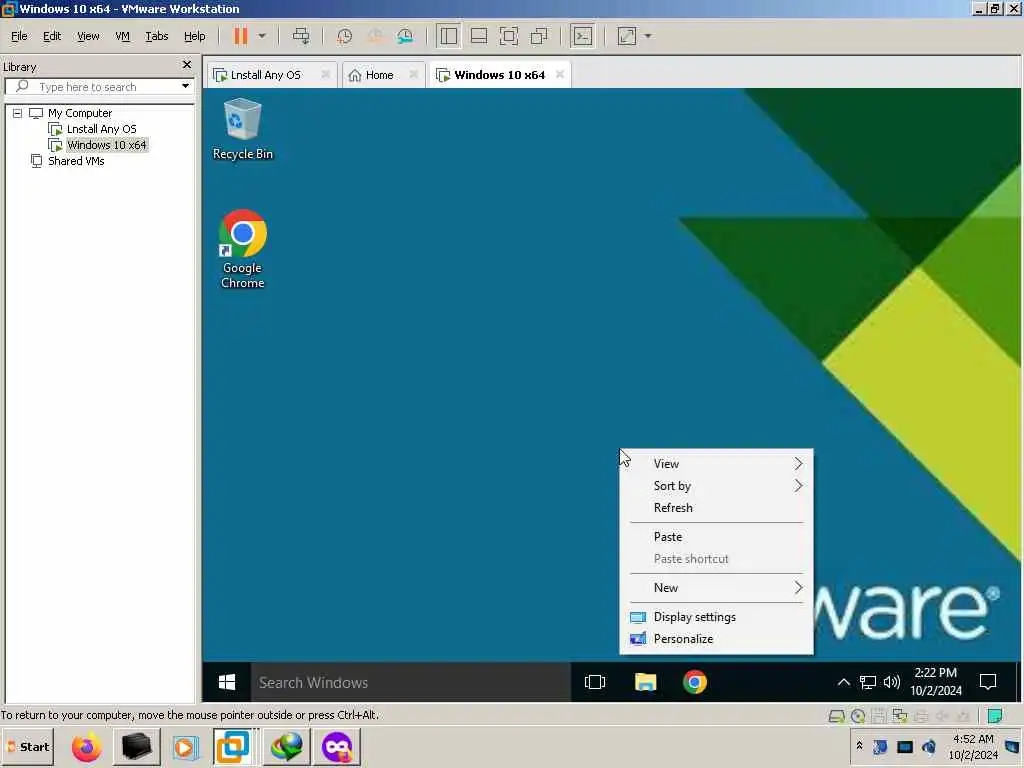The width and height of the screenshot is (1024, 768).
Task: Switch to Unity mode via toolbar icon
Action: tap(539, 36)
